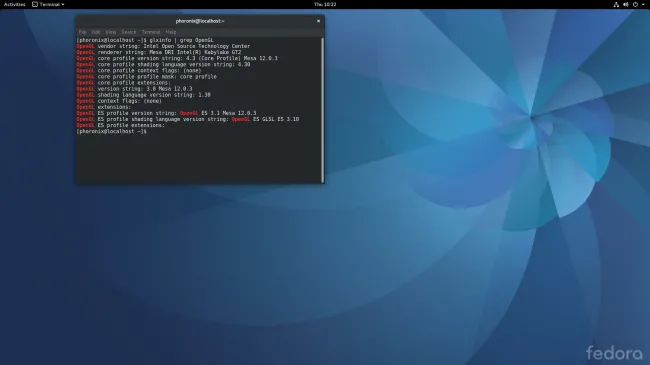
Task: Click the 'ES profile extensions:' line
Action: 121,125
